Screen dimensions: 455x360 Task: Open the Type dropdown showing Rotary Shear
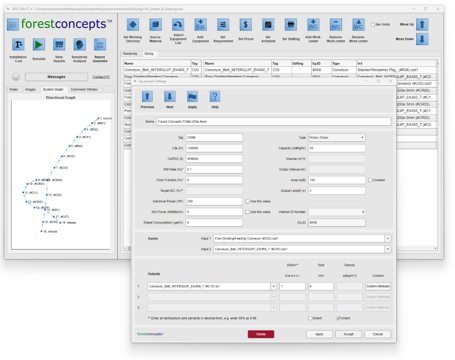point(337,137)
